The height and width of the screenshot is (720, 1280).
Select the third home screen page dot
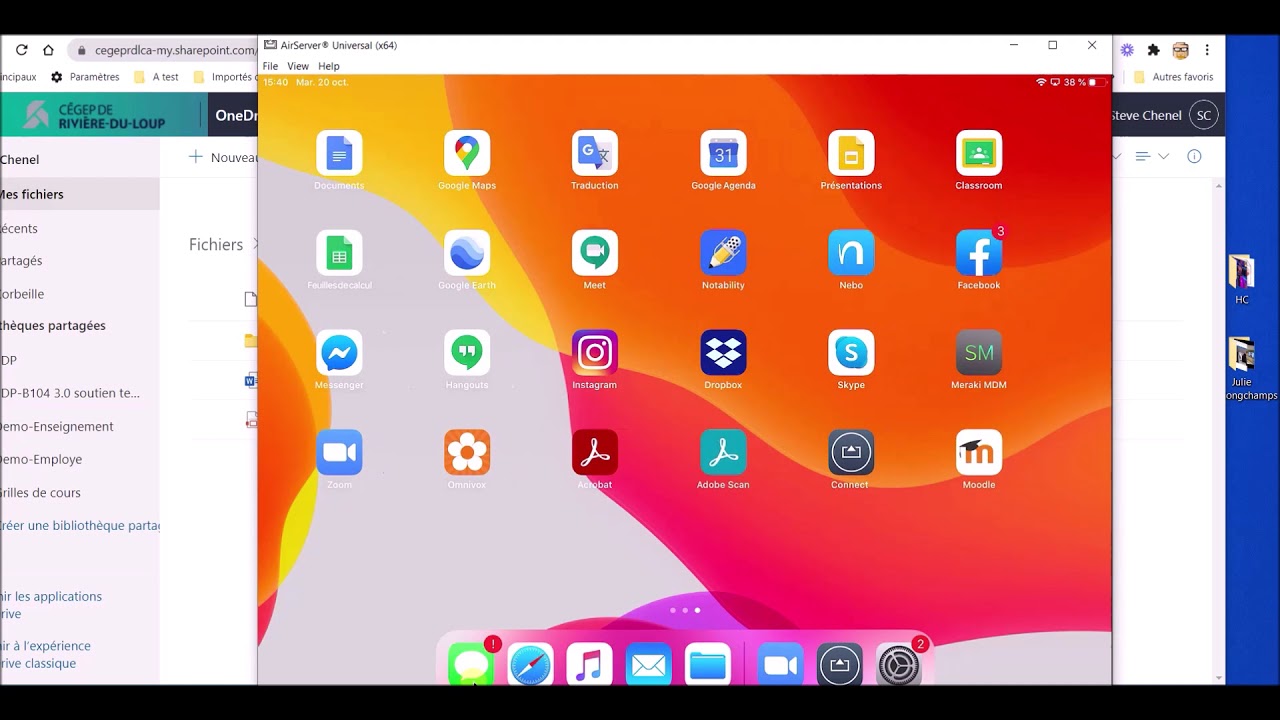click(x=697, y=610)
